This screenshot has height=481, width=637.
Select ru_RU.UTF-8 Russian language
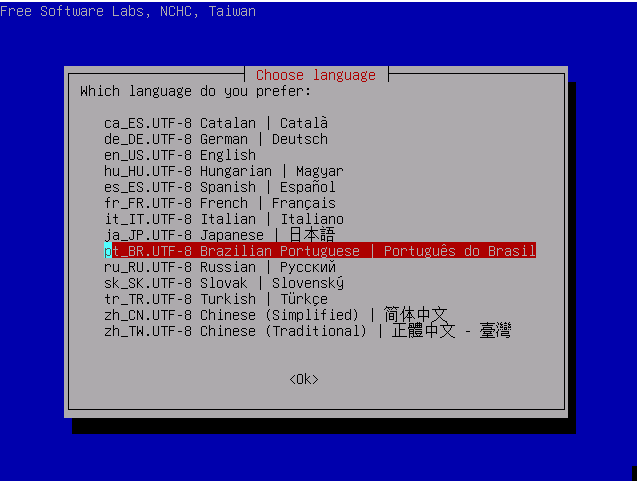[x=220, y=267]
